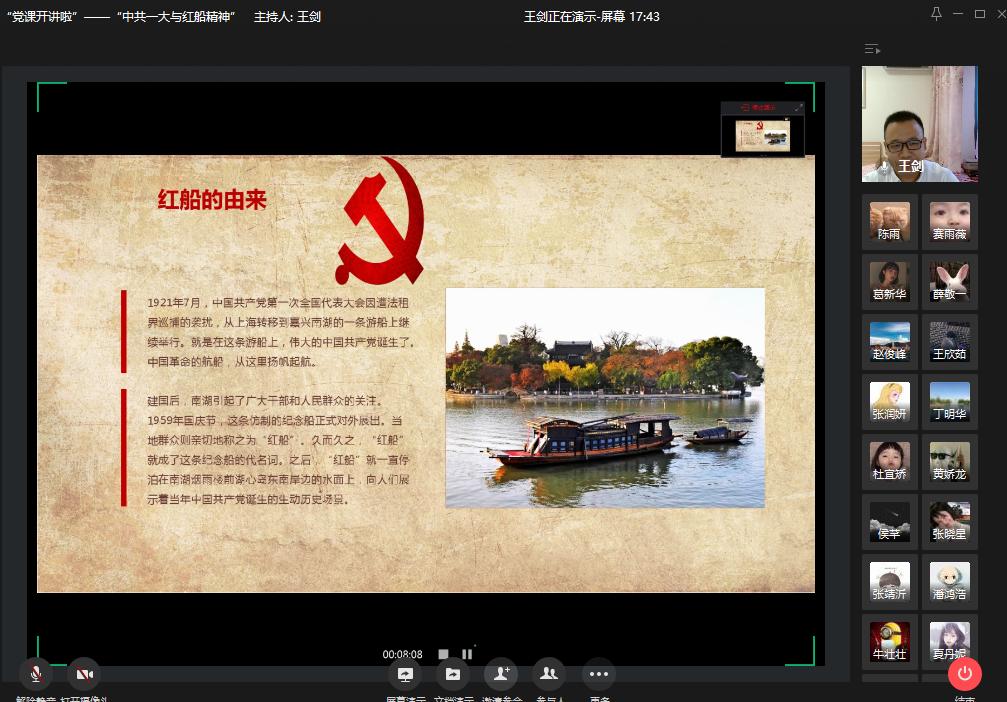Pin the meeting window on top
The image size is (1007, 702).
pos(936,14)
